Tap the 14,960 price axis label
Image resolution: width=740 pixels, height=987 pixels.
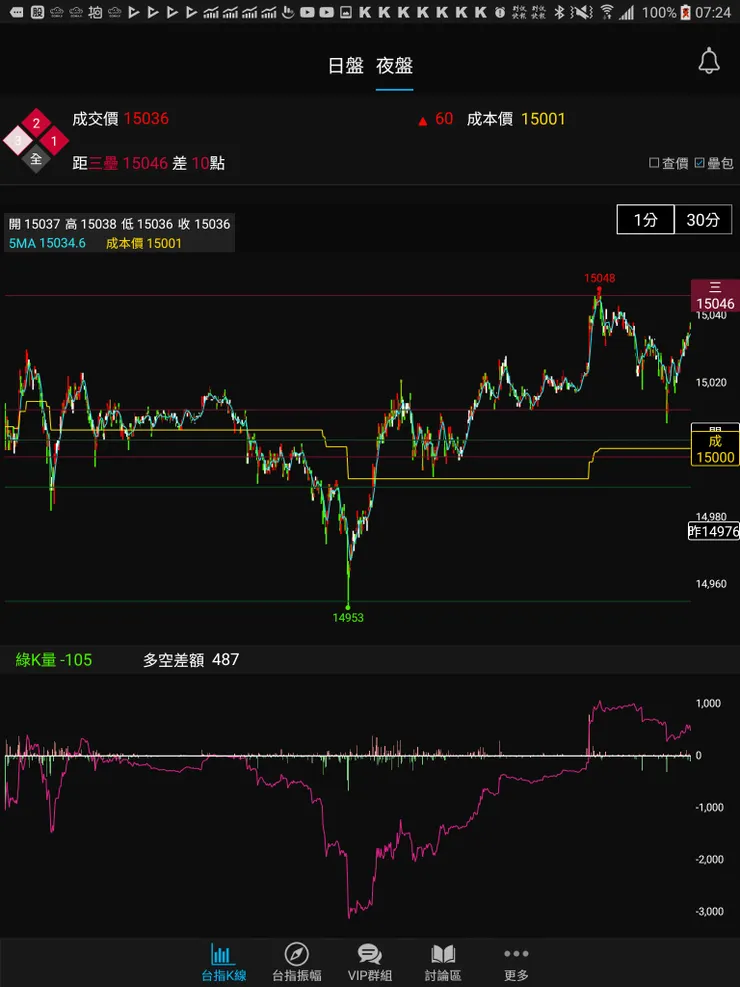(710, 584)
